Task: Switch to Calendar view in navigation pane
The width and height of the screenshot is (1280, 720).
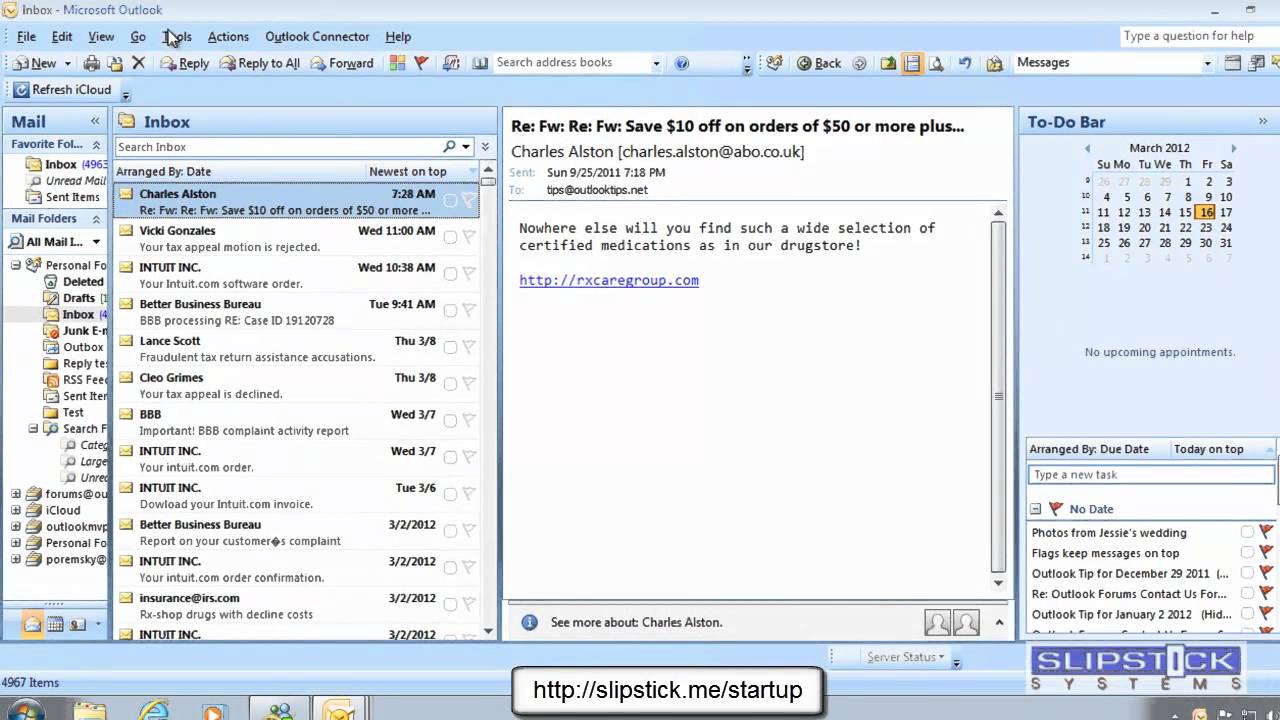Action: [55, 624]
